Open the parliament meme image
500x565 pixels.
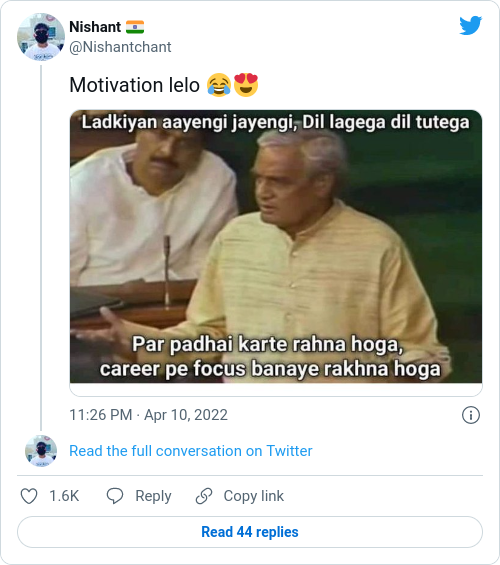point(276,246)
